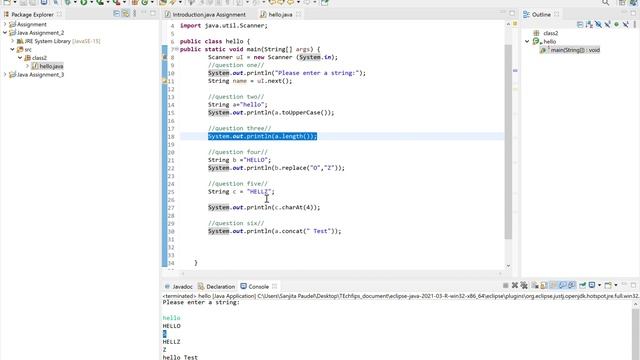The height and width of the screenshot is (360, 640).
Task: Toggle Hide Non-Public Members green dot icon
Action: 617,24
